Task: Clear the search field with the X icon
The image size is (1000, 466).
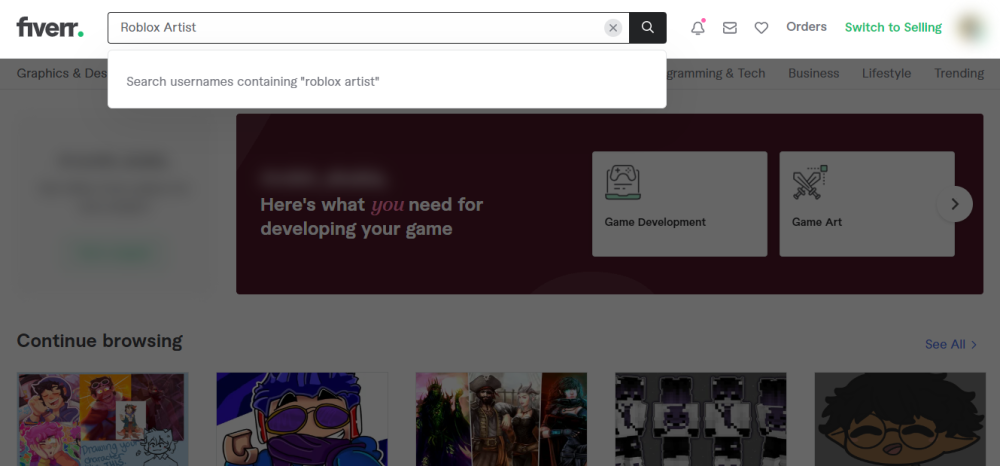Action: point(613,28)
